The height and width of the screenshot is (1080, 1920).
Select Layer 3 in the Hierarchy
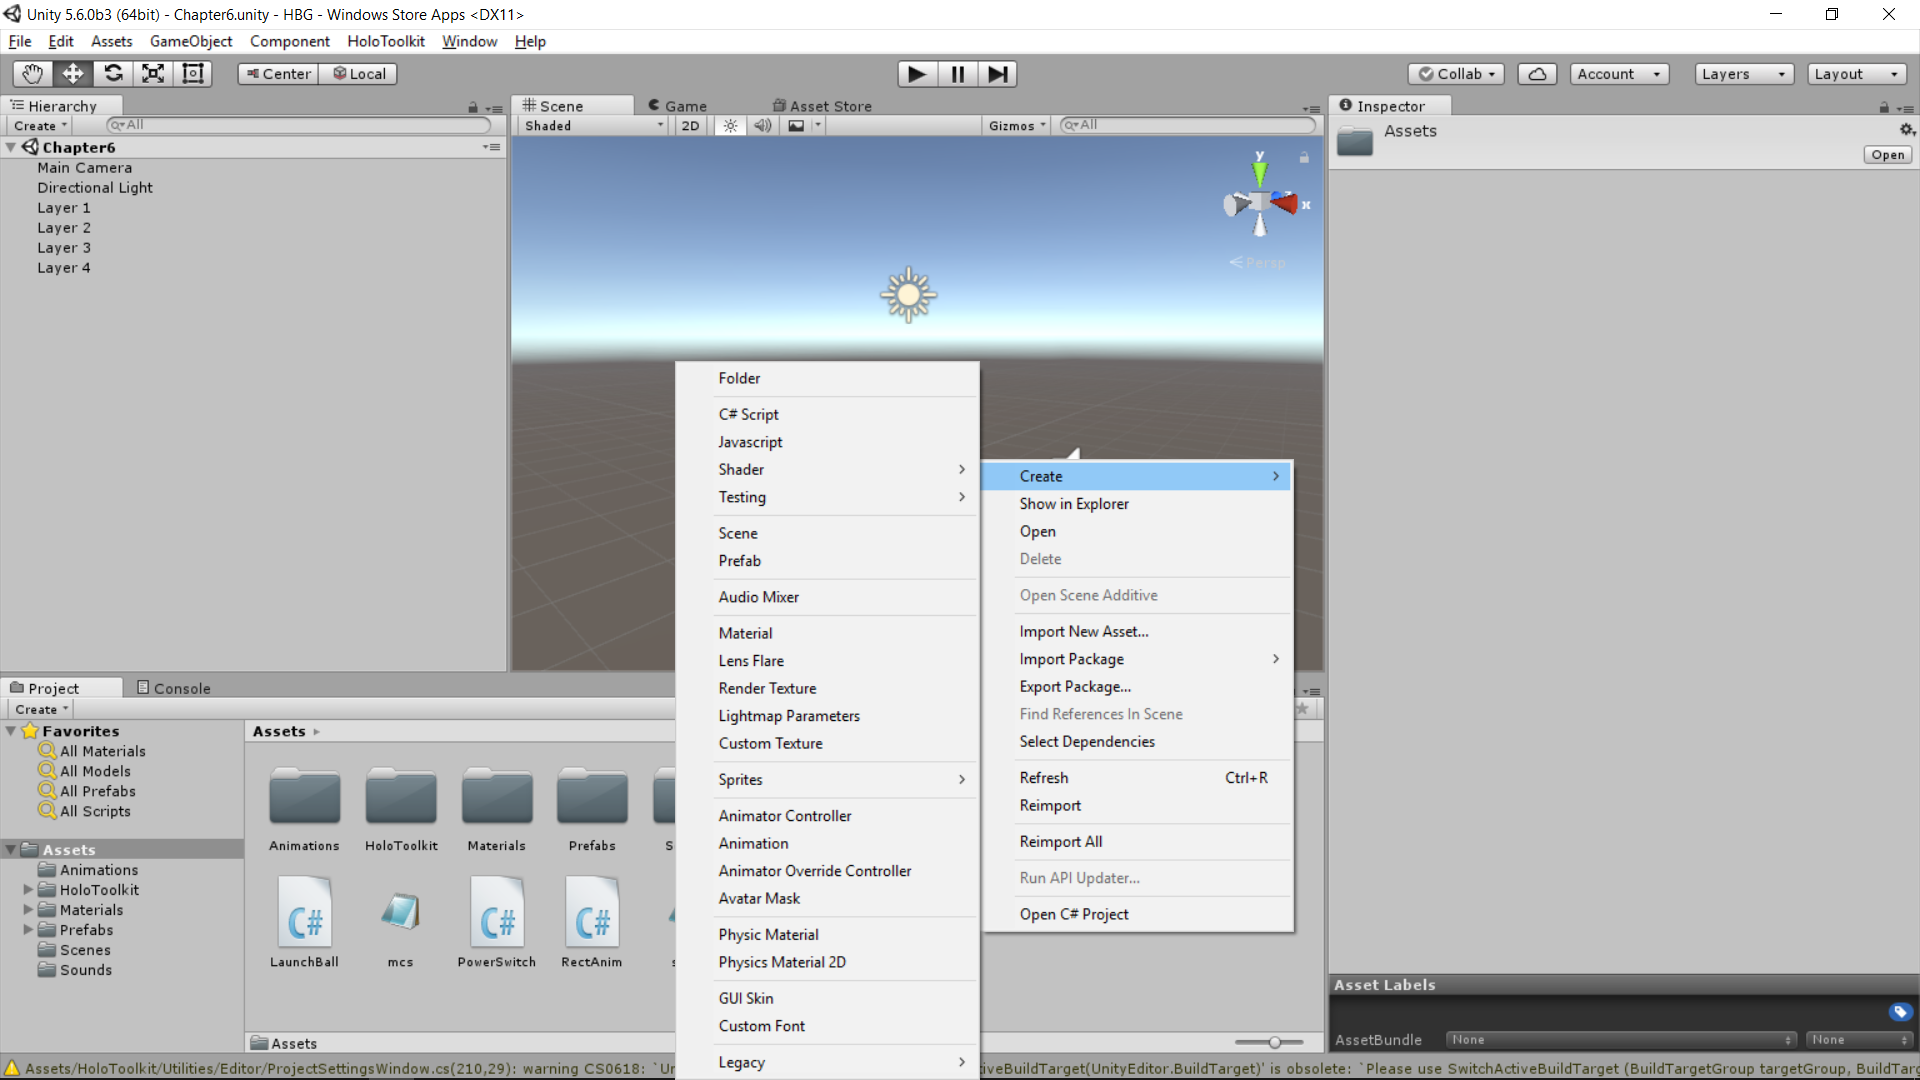pos(64,248)
